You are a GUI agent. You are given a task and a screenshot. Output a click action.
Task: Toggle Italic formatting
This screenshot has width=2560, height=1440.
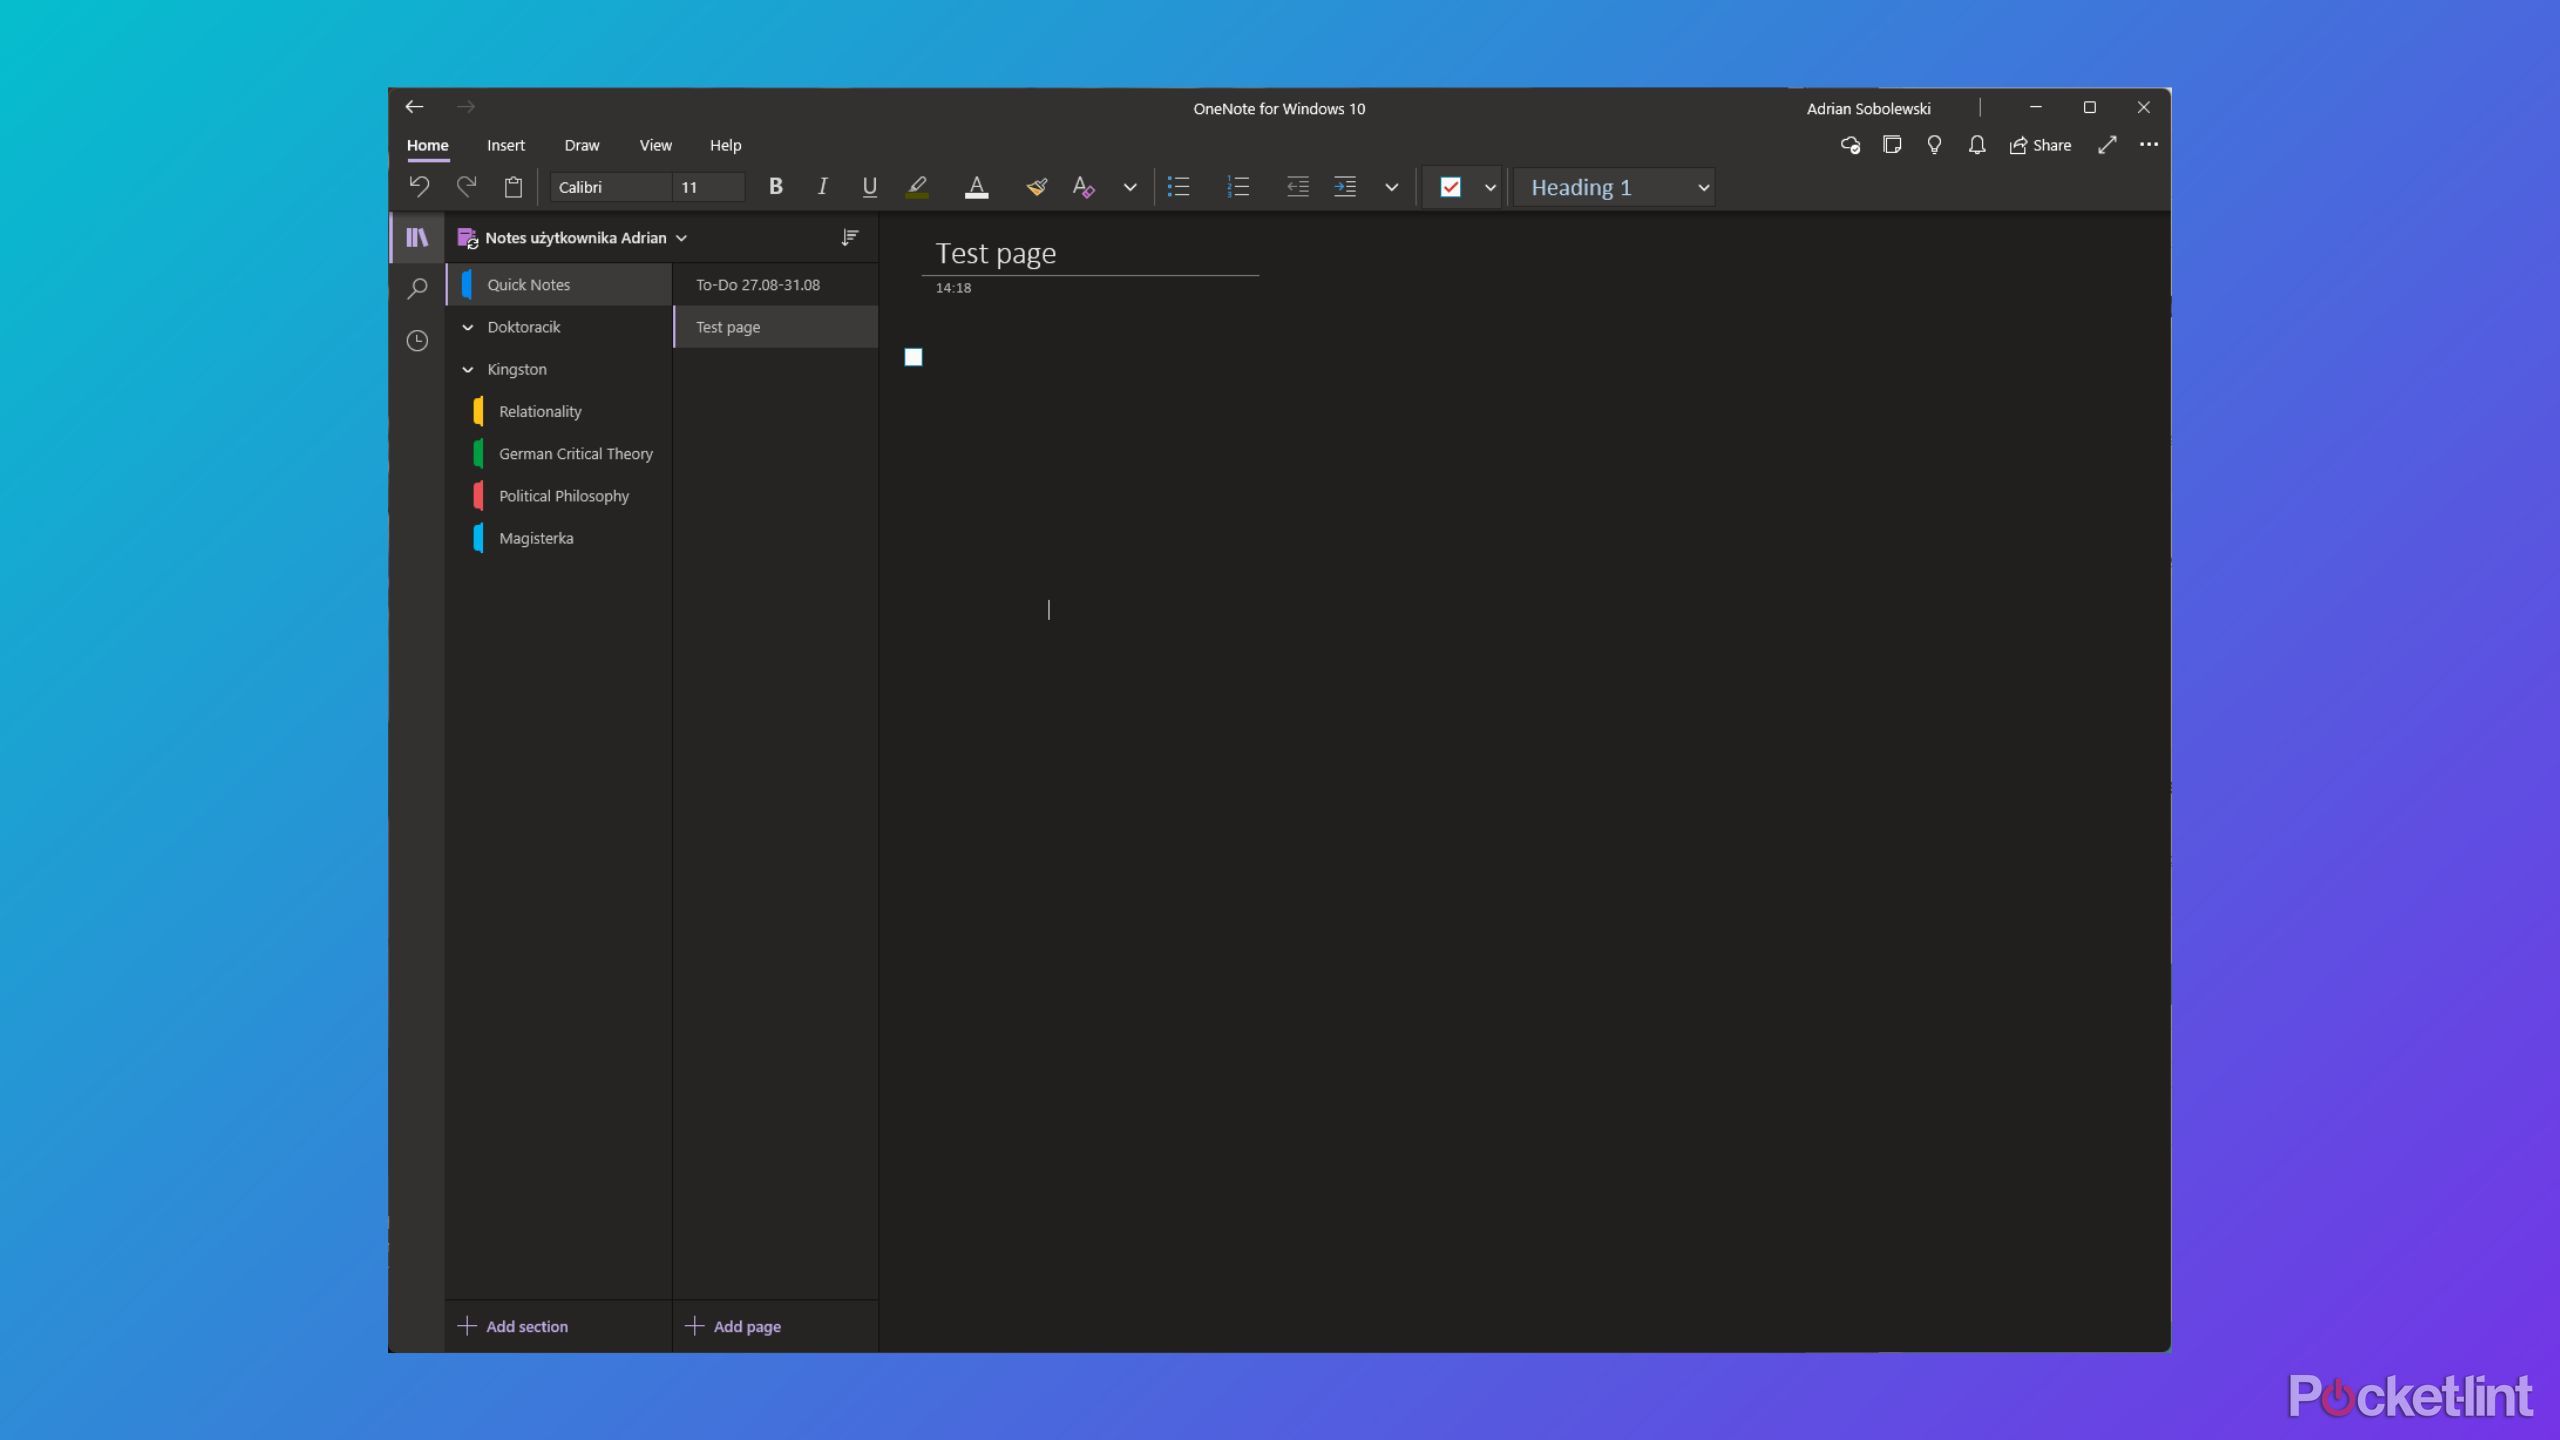tap(822, 187)
